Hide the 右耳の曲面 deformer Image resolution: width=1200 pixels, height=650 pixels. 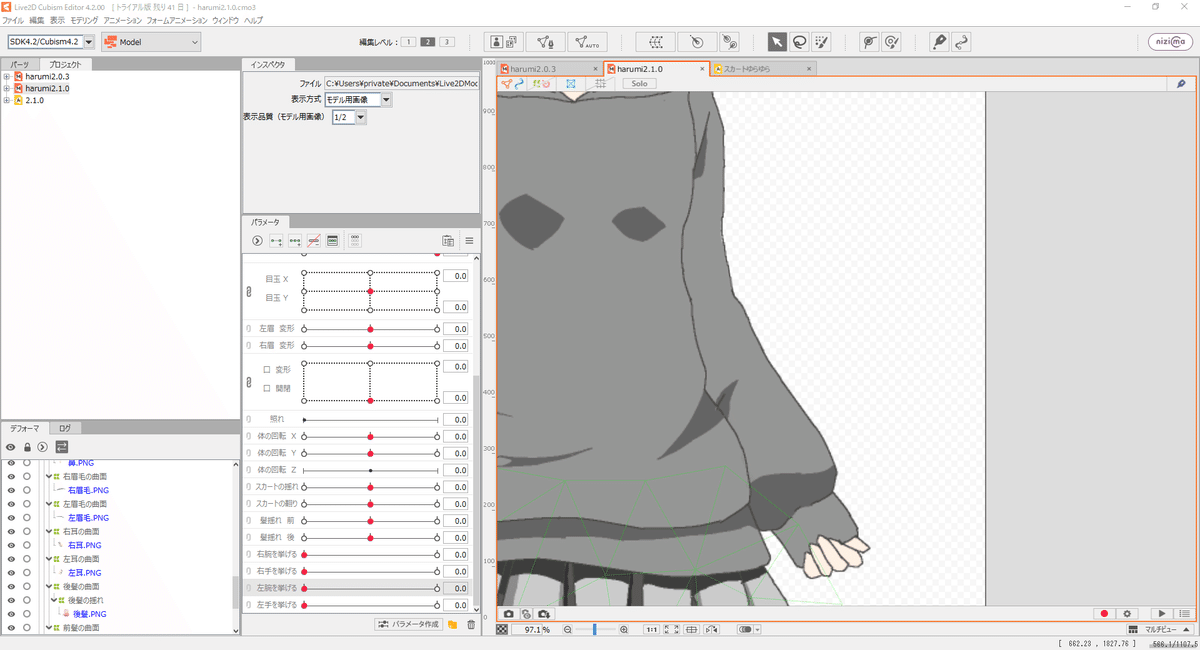pos(11,532)
